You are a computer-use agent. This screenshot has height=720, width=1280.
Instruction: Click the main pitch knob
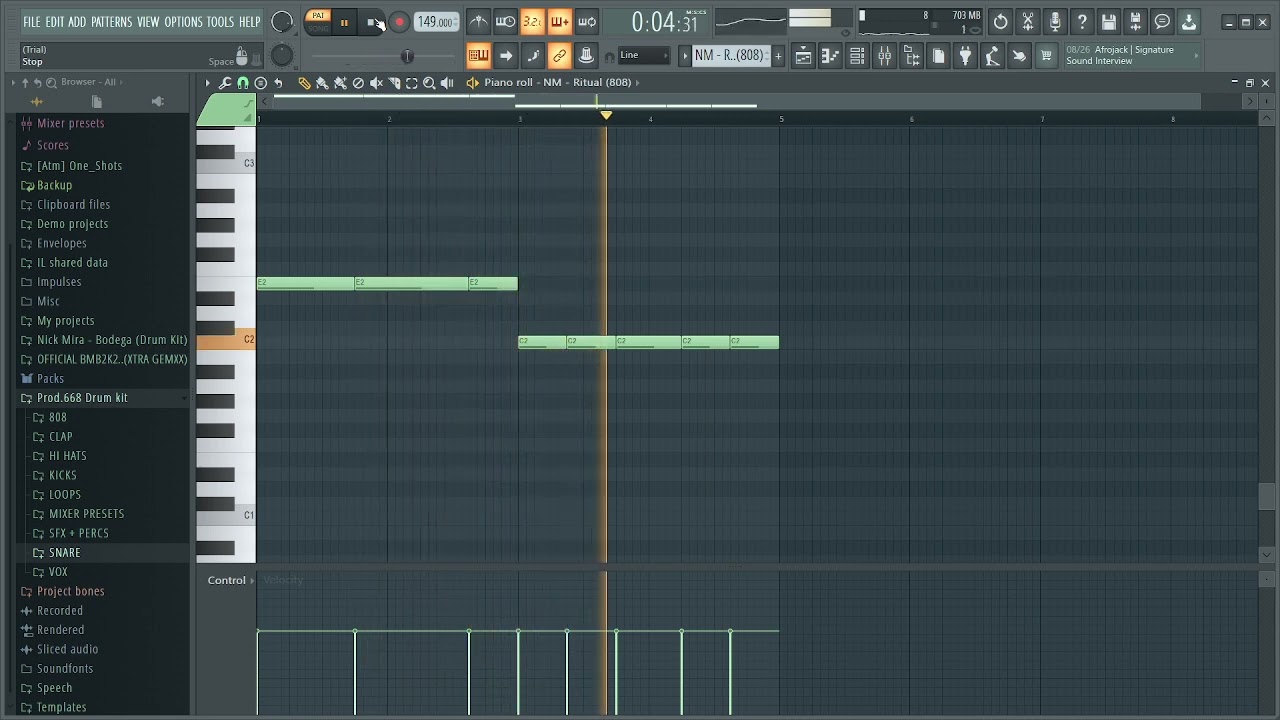click(x=282, y=56)
